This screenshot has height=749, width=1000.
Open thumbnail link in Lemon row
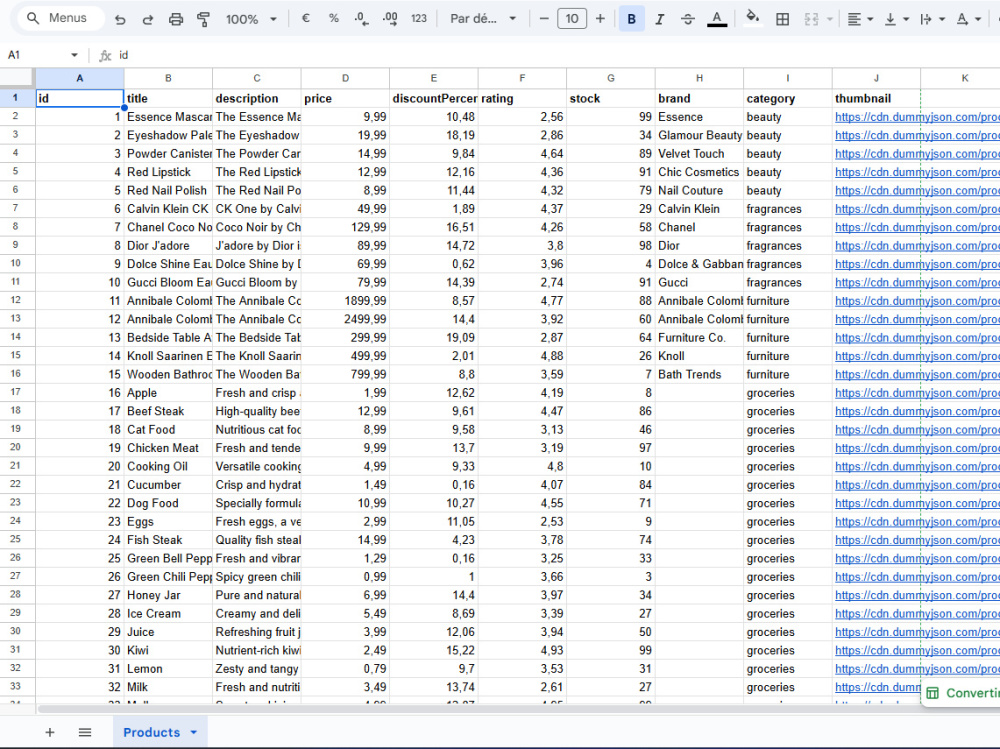916,669
